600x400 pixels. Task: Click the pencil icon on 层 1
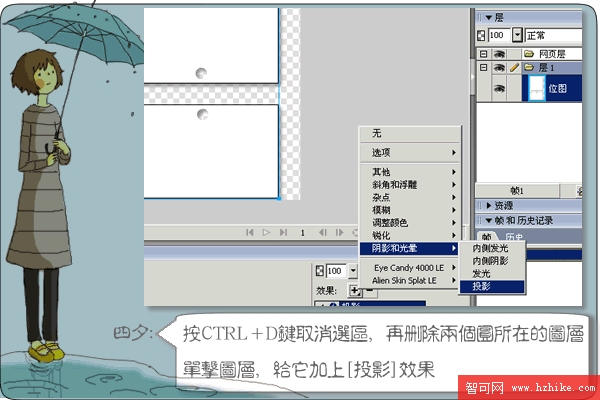coord(514,68)
